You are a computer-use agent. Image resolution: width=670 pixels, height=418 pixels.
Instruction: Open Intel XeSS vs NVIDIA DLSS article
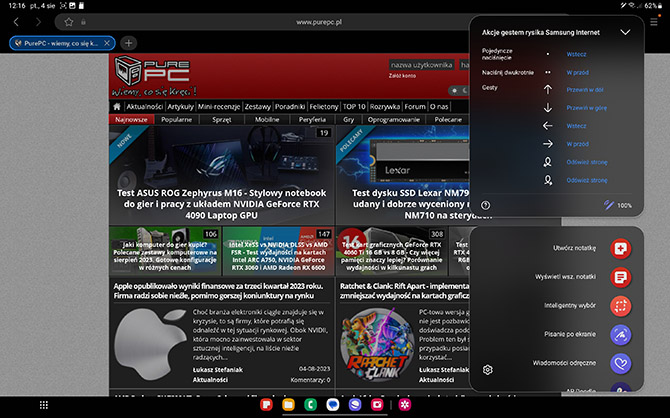[x=278, y=251]
